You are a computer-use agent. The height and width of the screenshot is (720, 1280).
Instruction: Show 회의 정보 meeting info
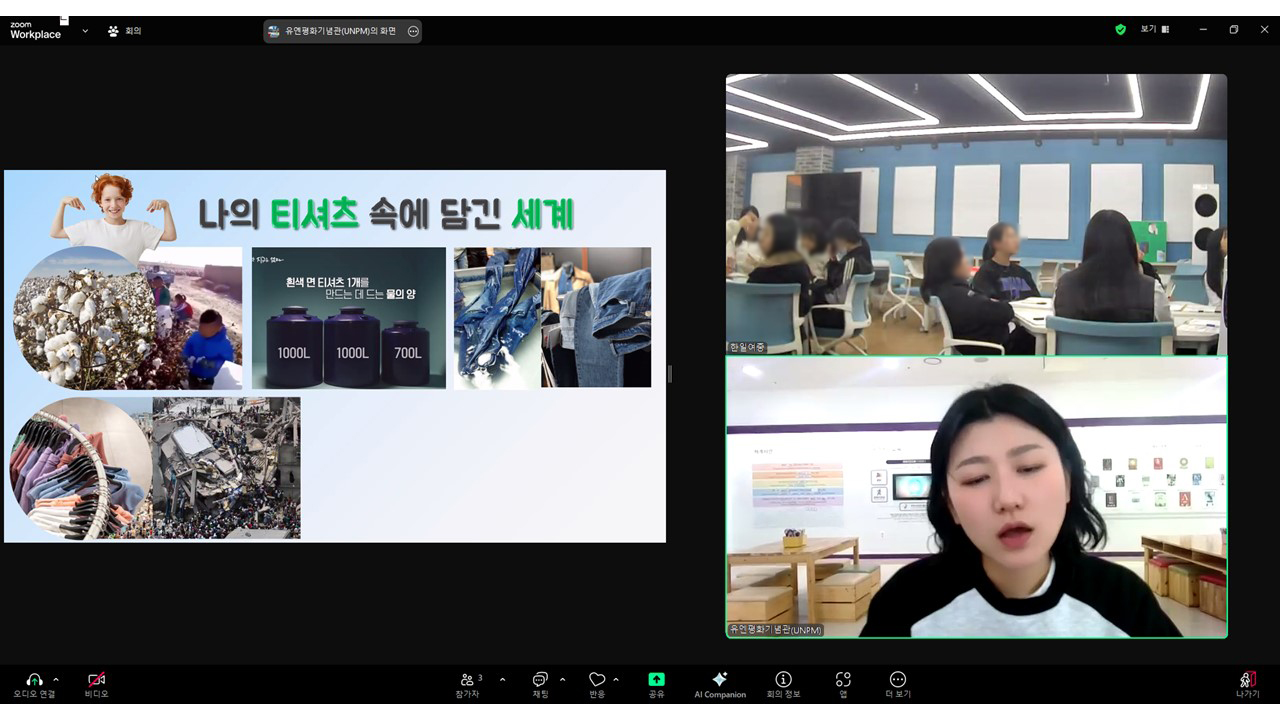783,680
